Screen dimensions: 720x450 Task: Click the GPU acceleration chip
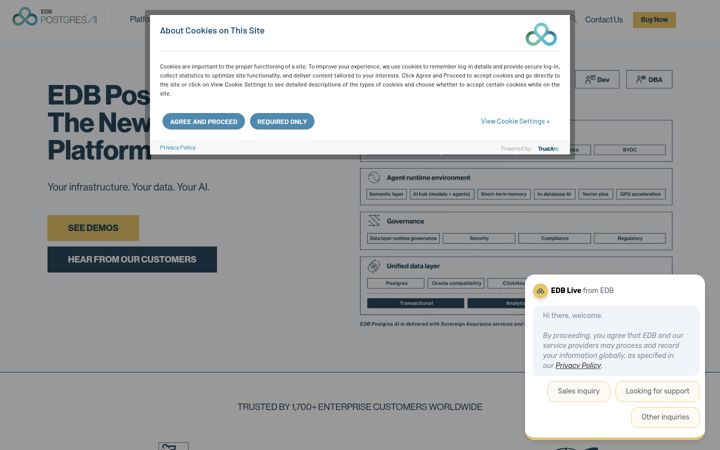tap(641, 194)
